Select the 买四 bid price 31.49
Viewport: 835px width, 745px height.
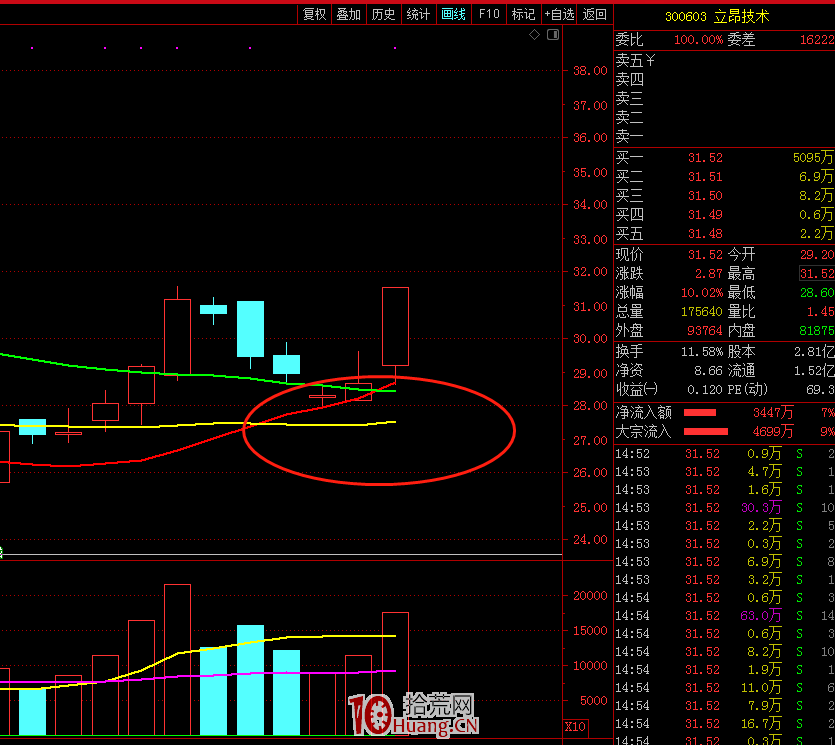point(705,215)
